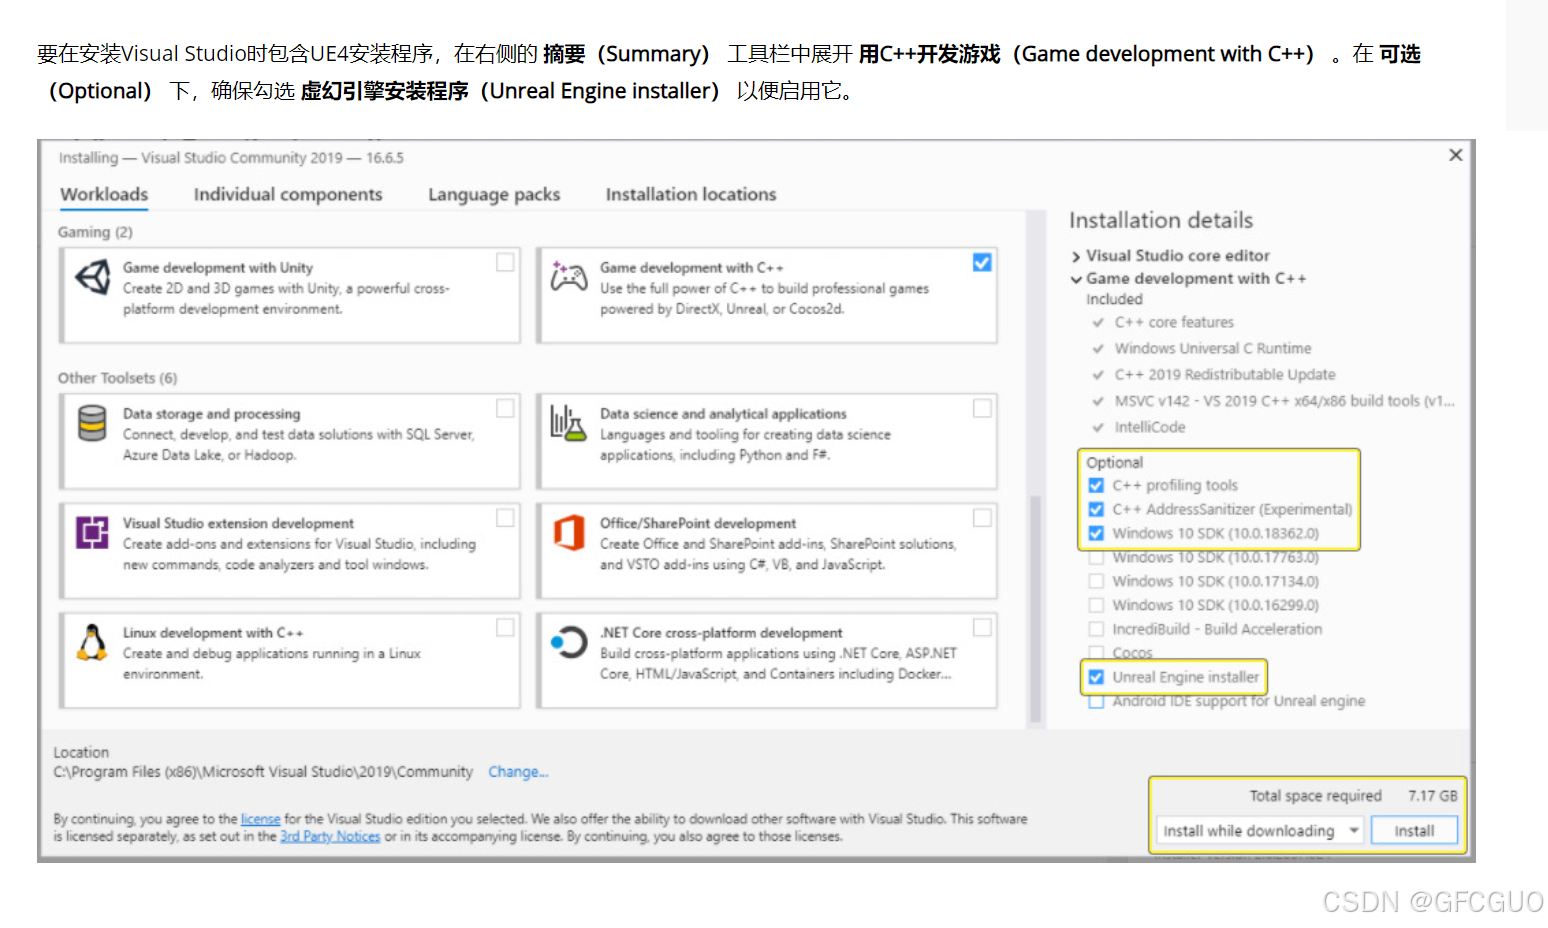Click the 'Gaming (2)' section heading
Image resolution: width=1548 pixels, height=928 pixels.
[x=95, y=232]
